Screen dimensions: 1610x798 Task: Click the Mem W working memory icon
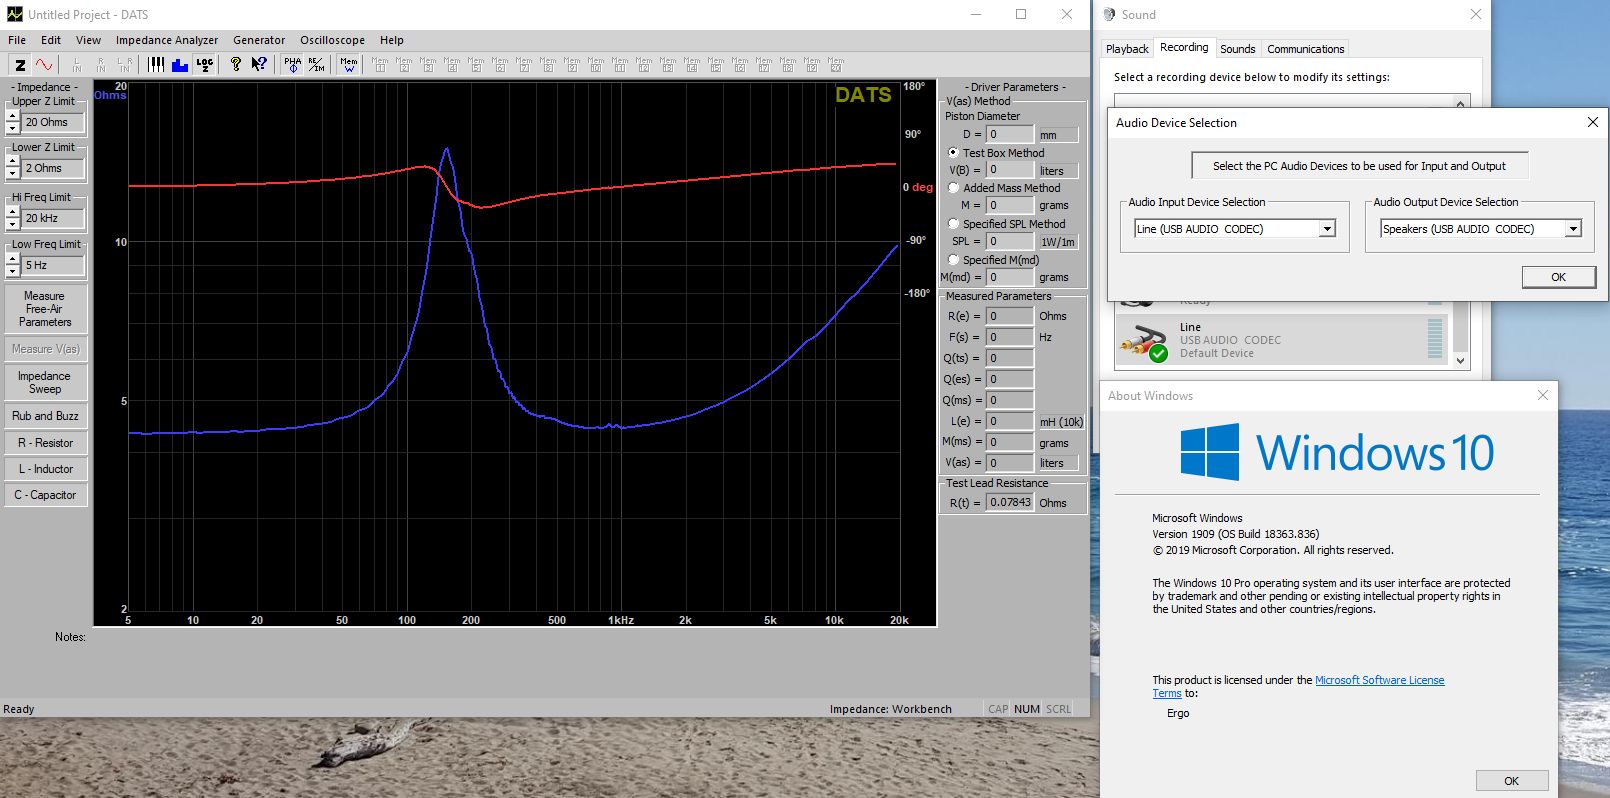tap(348, 65)
